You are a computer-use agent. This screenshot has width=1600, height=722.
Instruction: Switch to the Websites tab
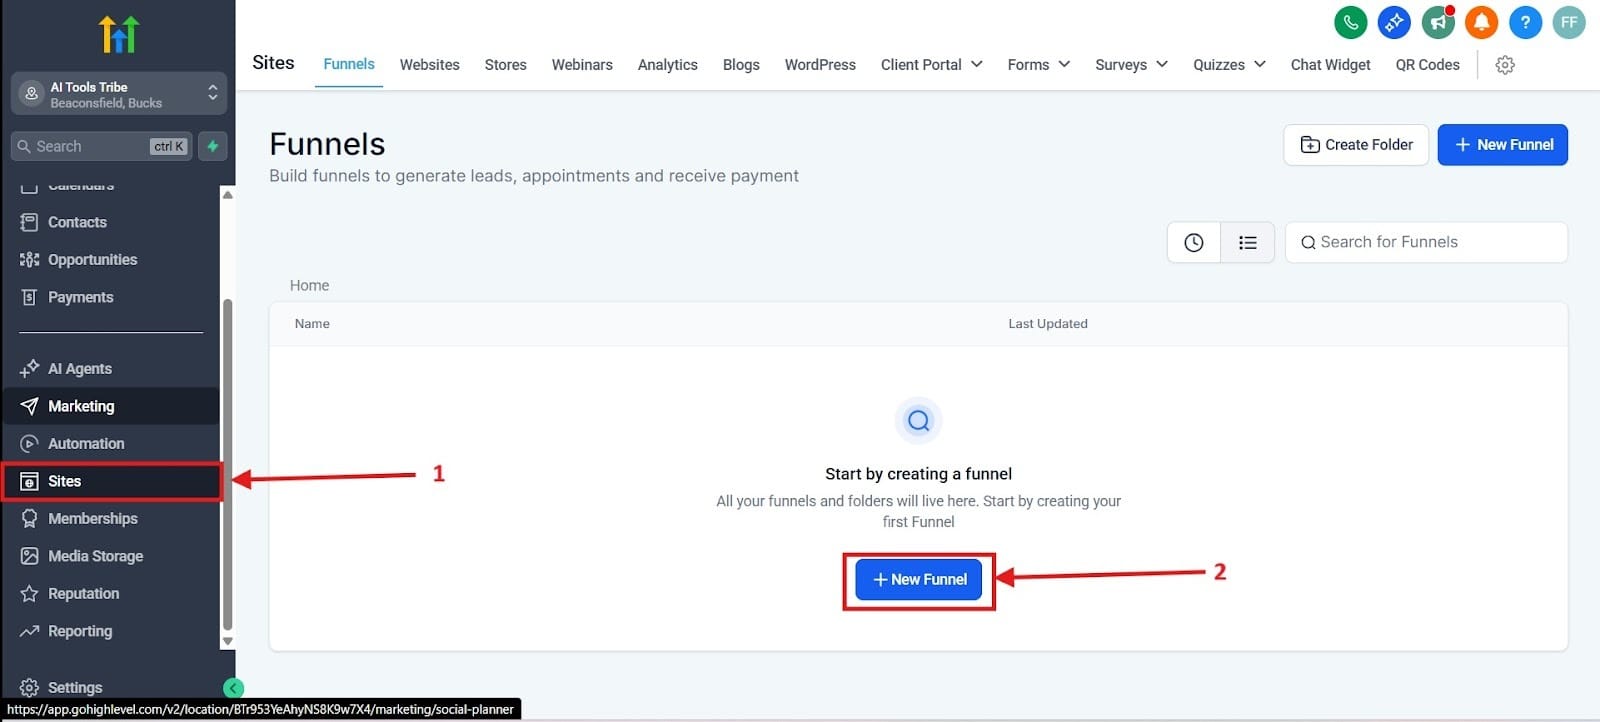tap(430, 65)
